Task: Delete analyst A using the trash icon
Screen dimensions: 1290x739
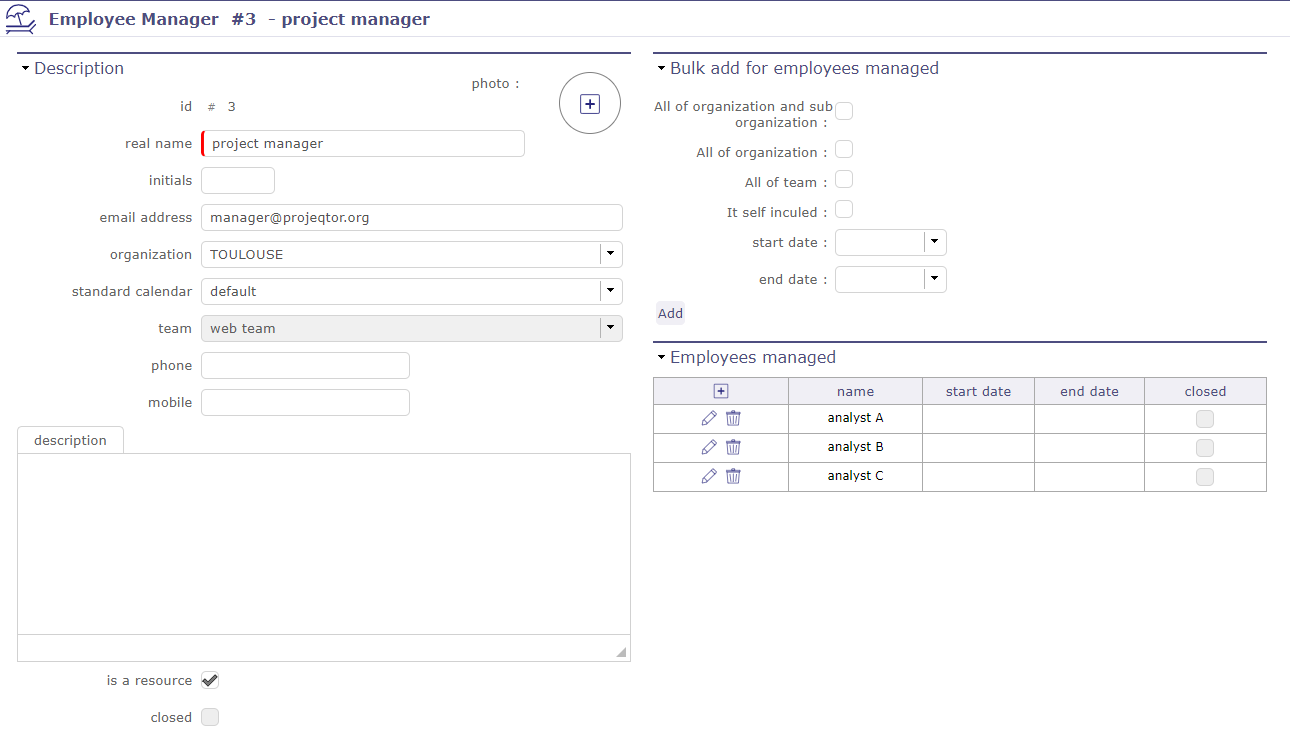Action: pos(733,418)
